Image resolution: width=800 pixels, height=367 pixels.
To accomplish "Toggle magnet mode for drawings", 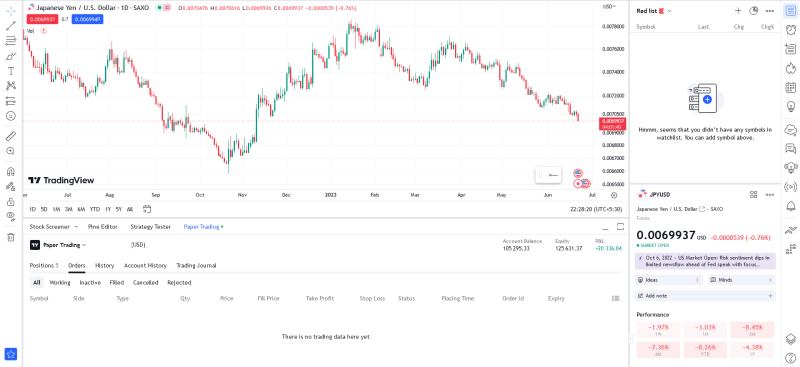I will pyautogui.click(x=11, y=171).
